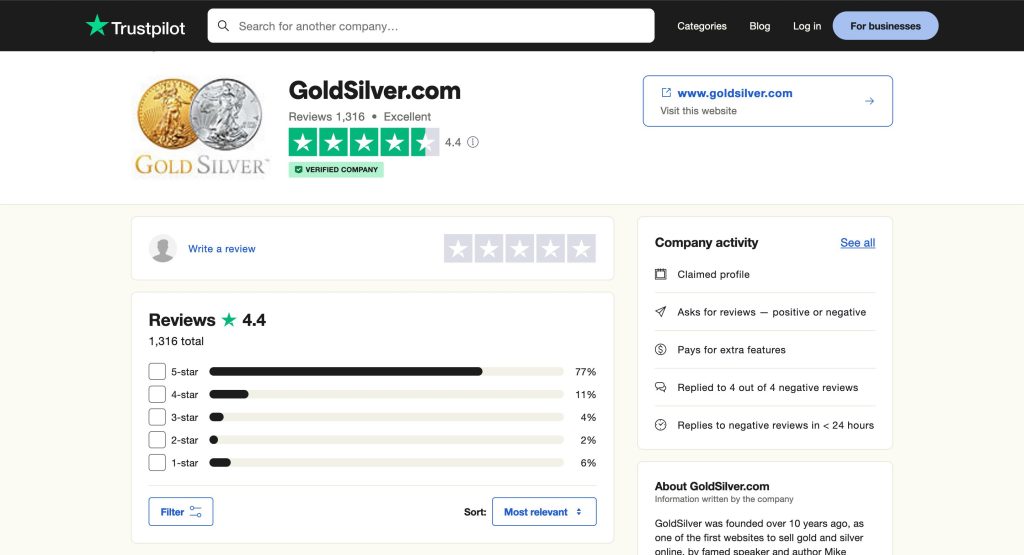The height and width of the screenshot is (555, 1024).
Task: Click the paper plane asks-for-reviews icon
Action: (x=660, y=312)
